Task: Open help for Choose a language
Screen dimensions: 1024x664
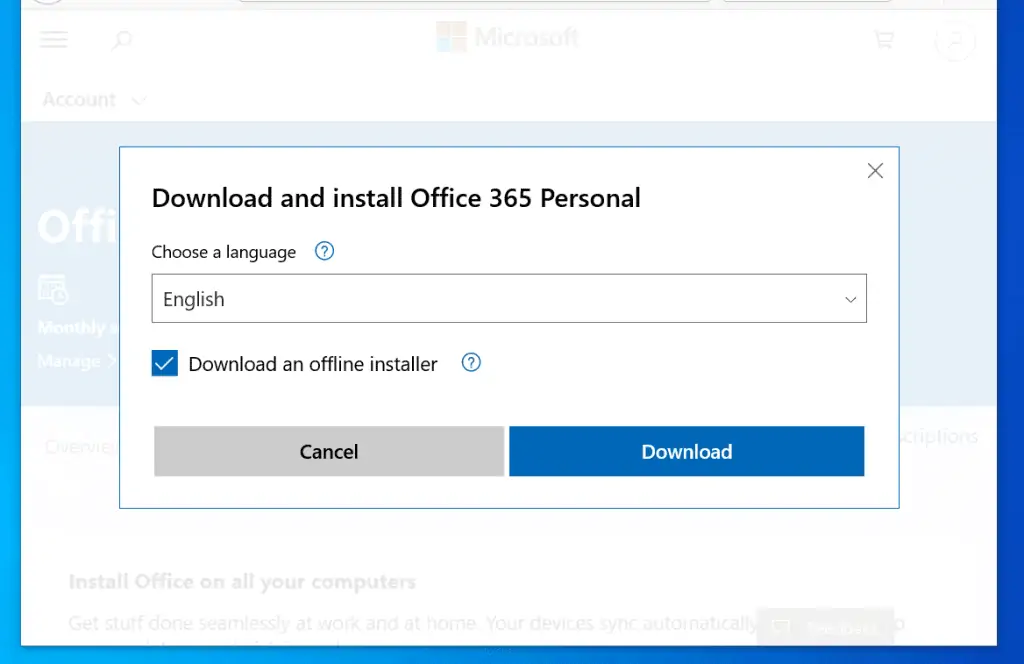Action: coord(323,251)
